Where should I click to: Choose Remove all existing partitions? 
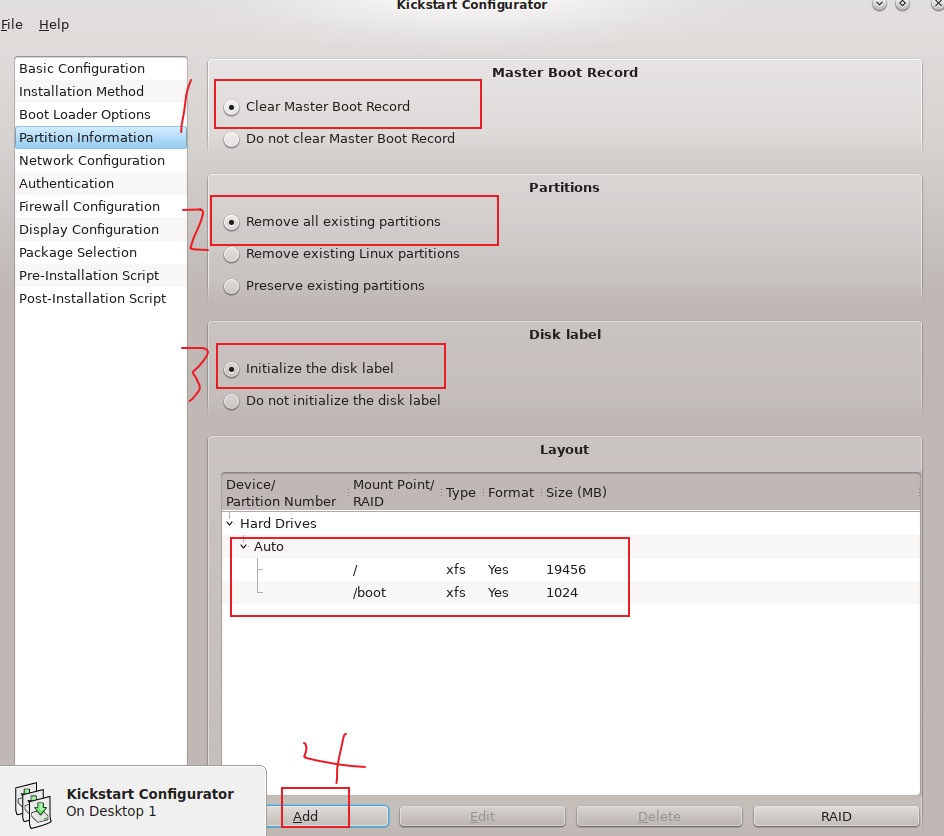pyautogui.click(x=231, y=222)
